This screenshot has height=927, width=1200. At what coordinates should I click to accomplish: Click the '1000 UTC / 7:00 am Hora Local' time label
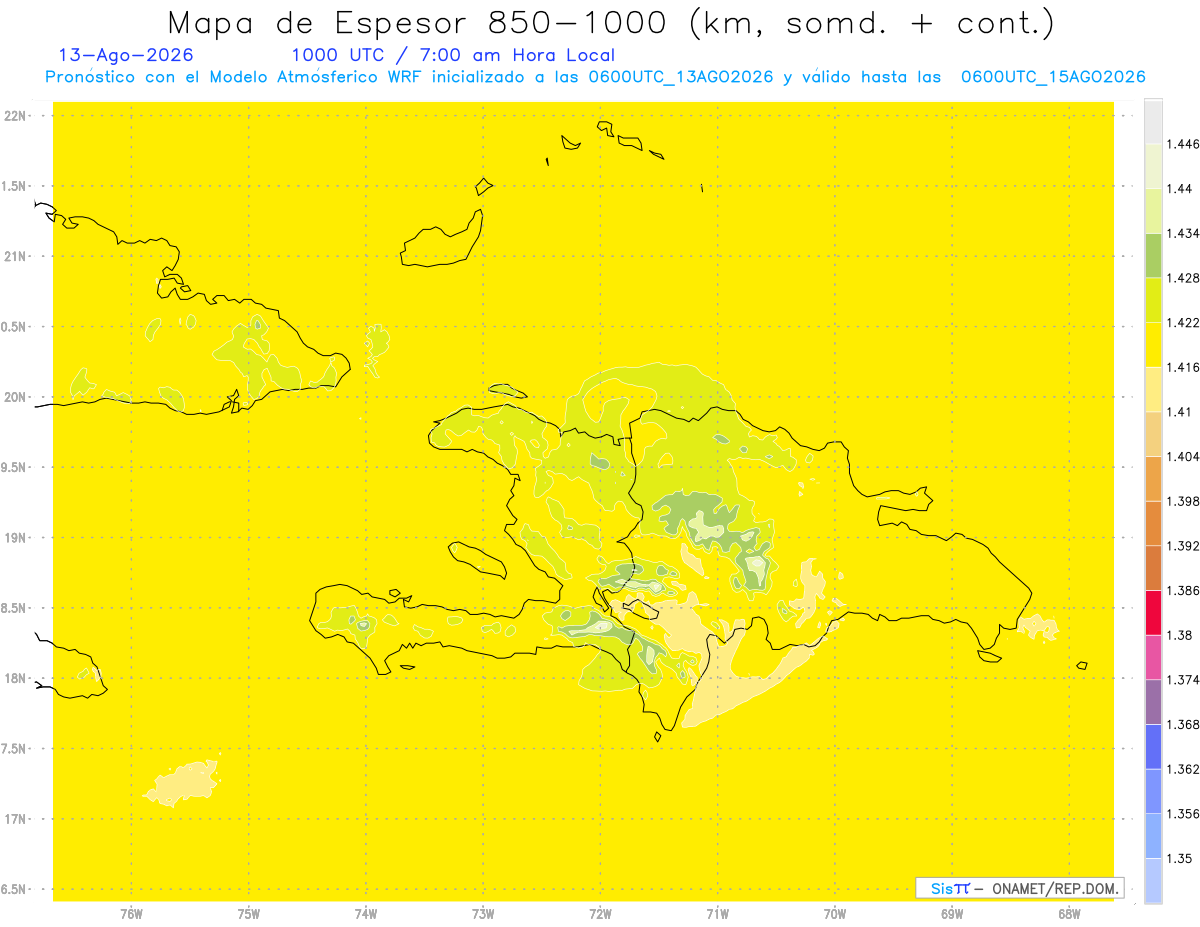(453, 56)
